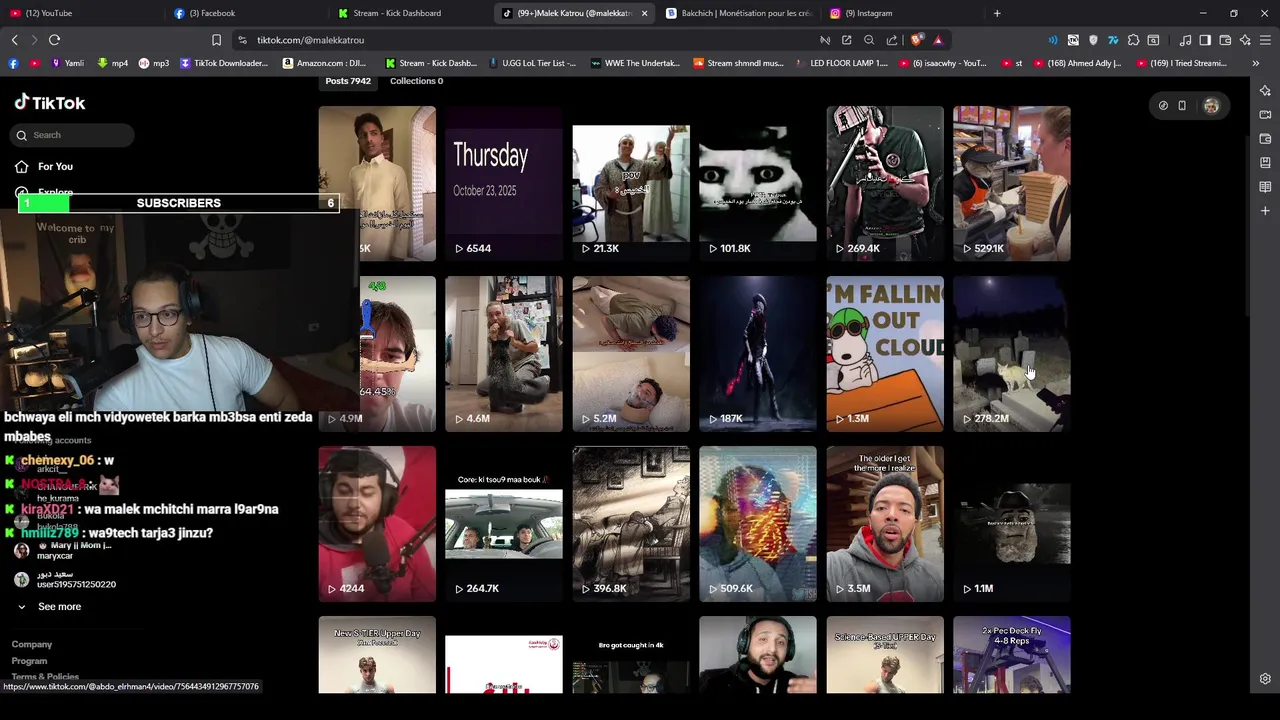Open the wallet icon in the right sidebar
The height and width of the screenshot is (720, 1280).
tap(1265, 139)
